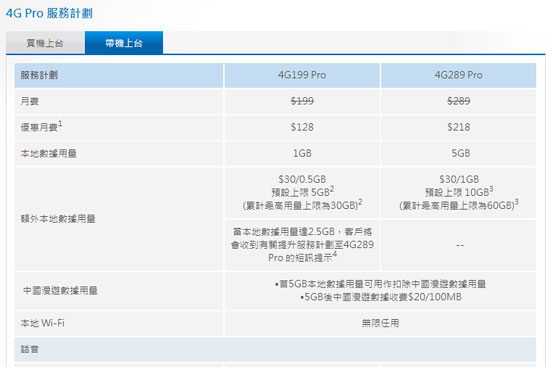Click the 首5GB本地數據用量 roaming note
The width and height of the screenshot is (550, 367).
pyautogui.click(x=381, y=284)
